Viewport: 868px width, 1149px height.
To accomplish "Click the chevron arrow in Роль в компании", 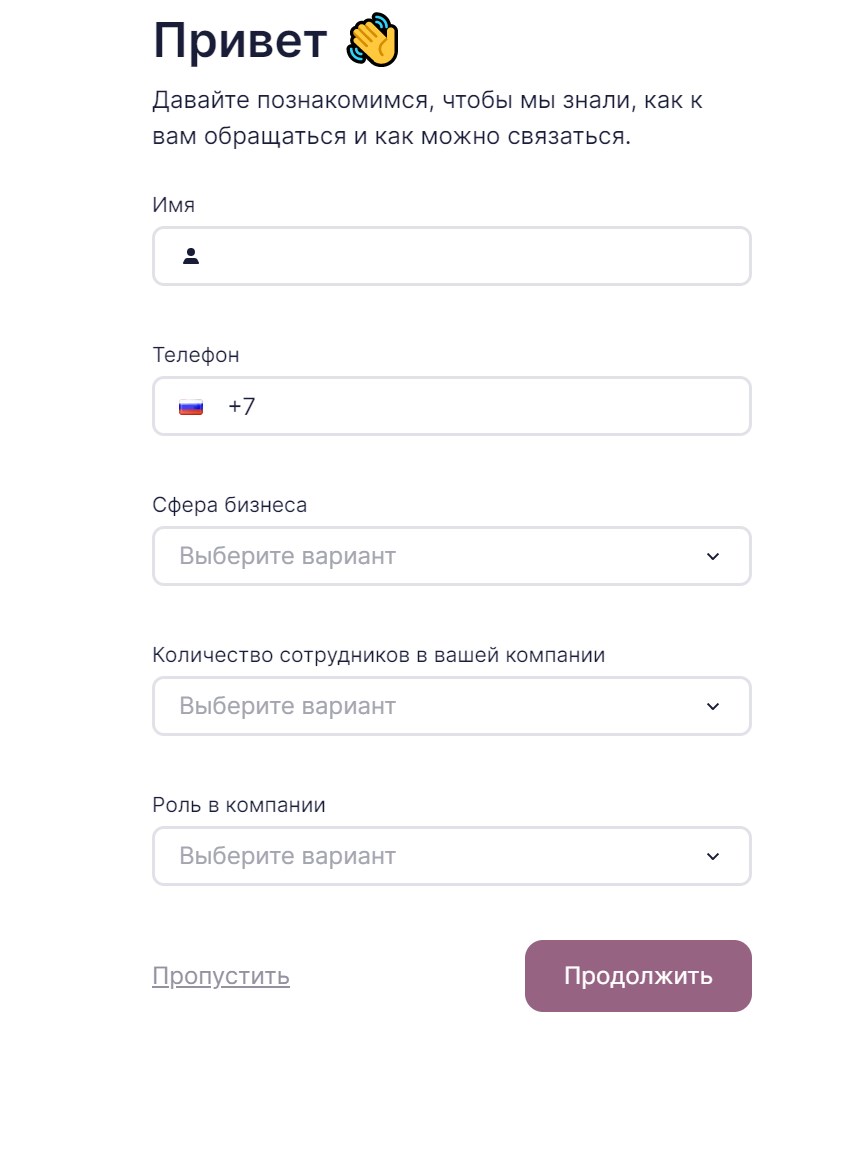I will (x=713, y=857).
